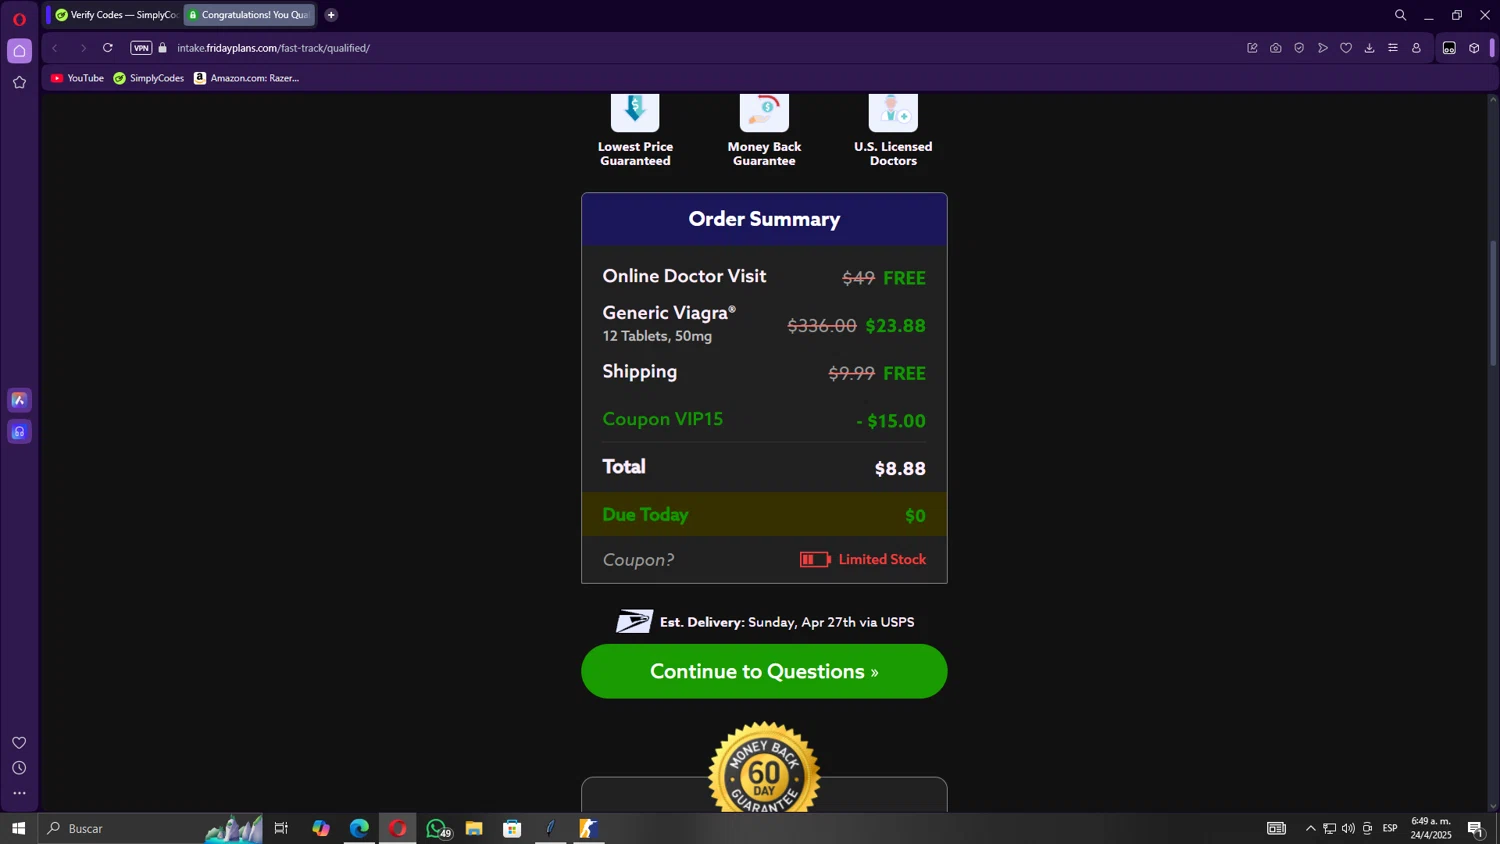Take a snapshot with the camera icon
The image size is (1500, 844).
1276,48
